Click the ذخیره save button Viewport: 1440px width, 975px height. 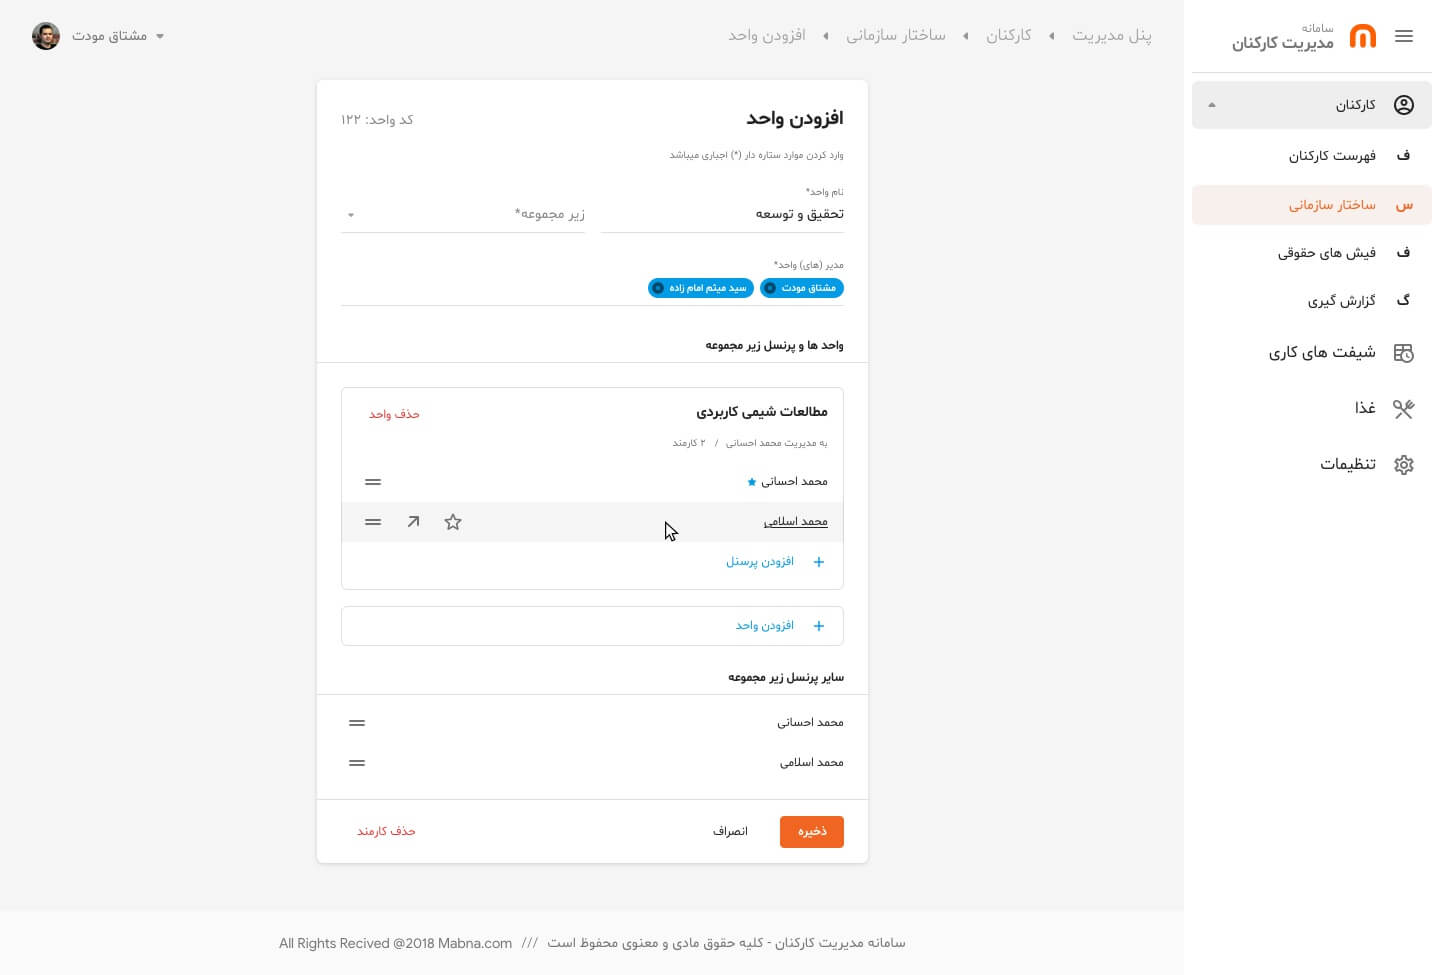pos(811,832)
